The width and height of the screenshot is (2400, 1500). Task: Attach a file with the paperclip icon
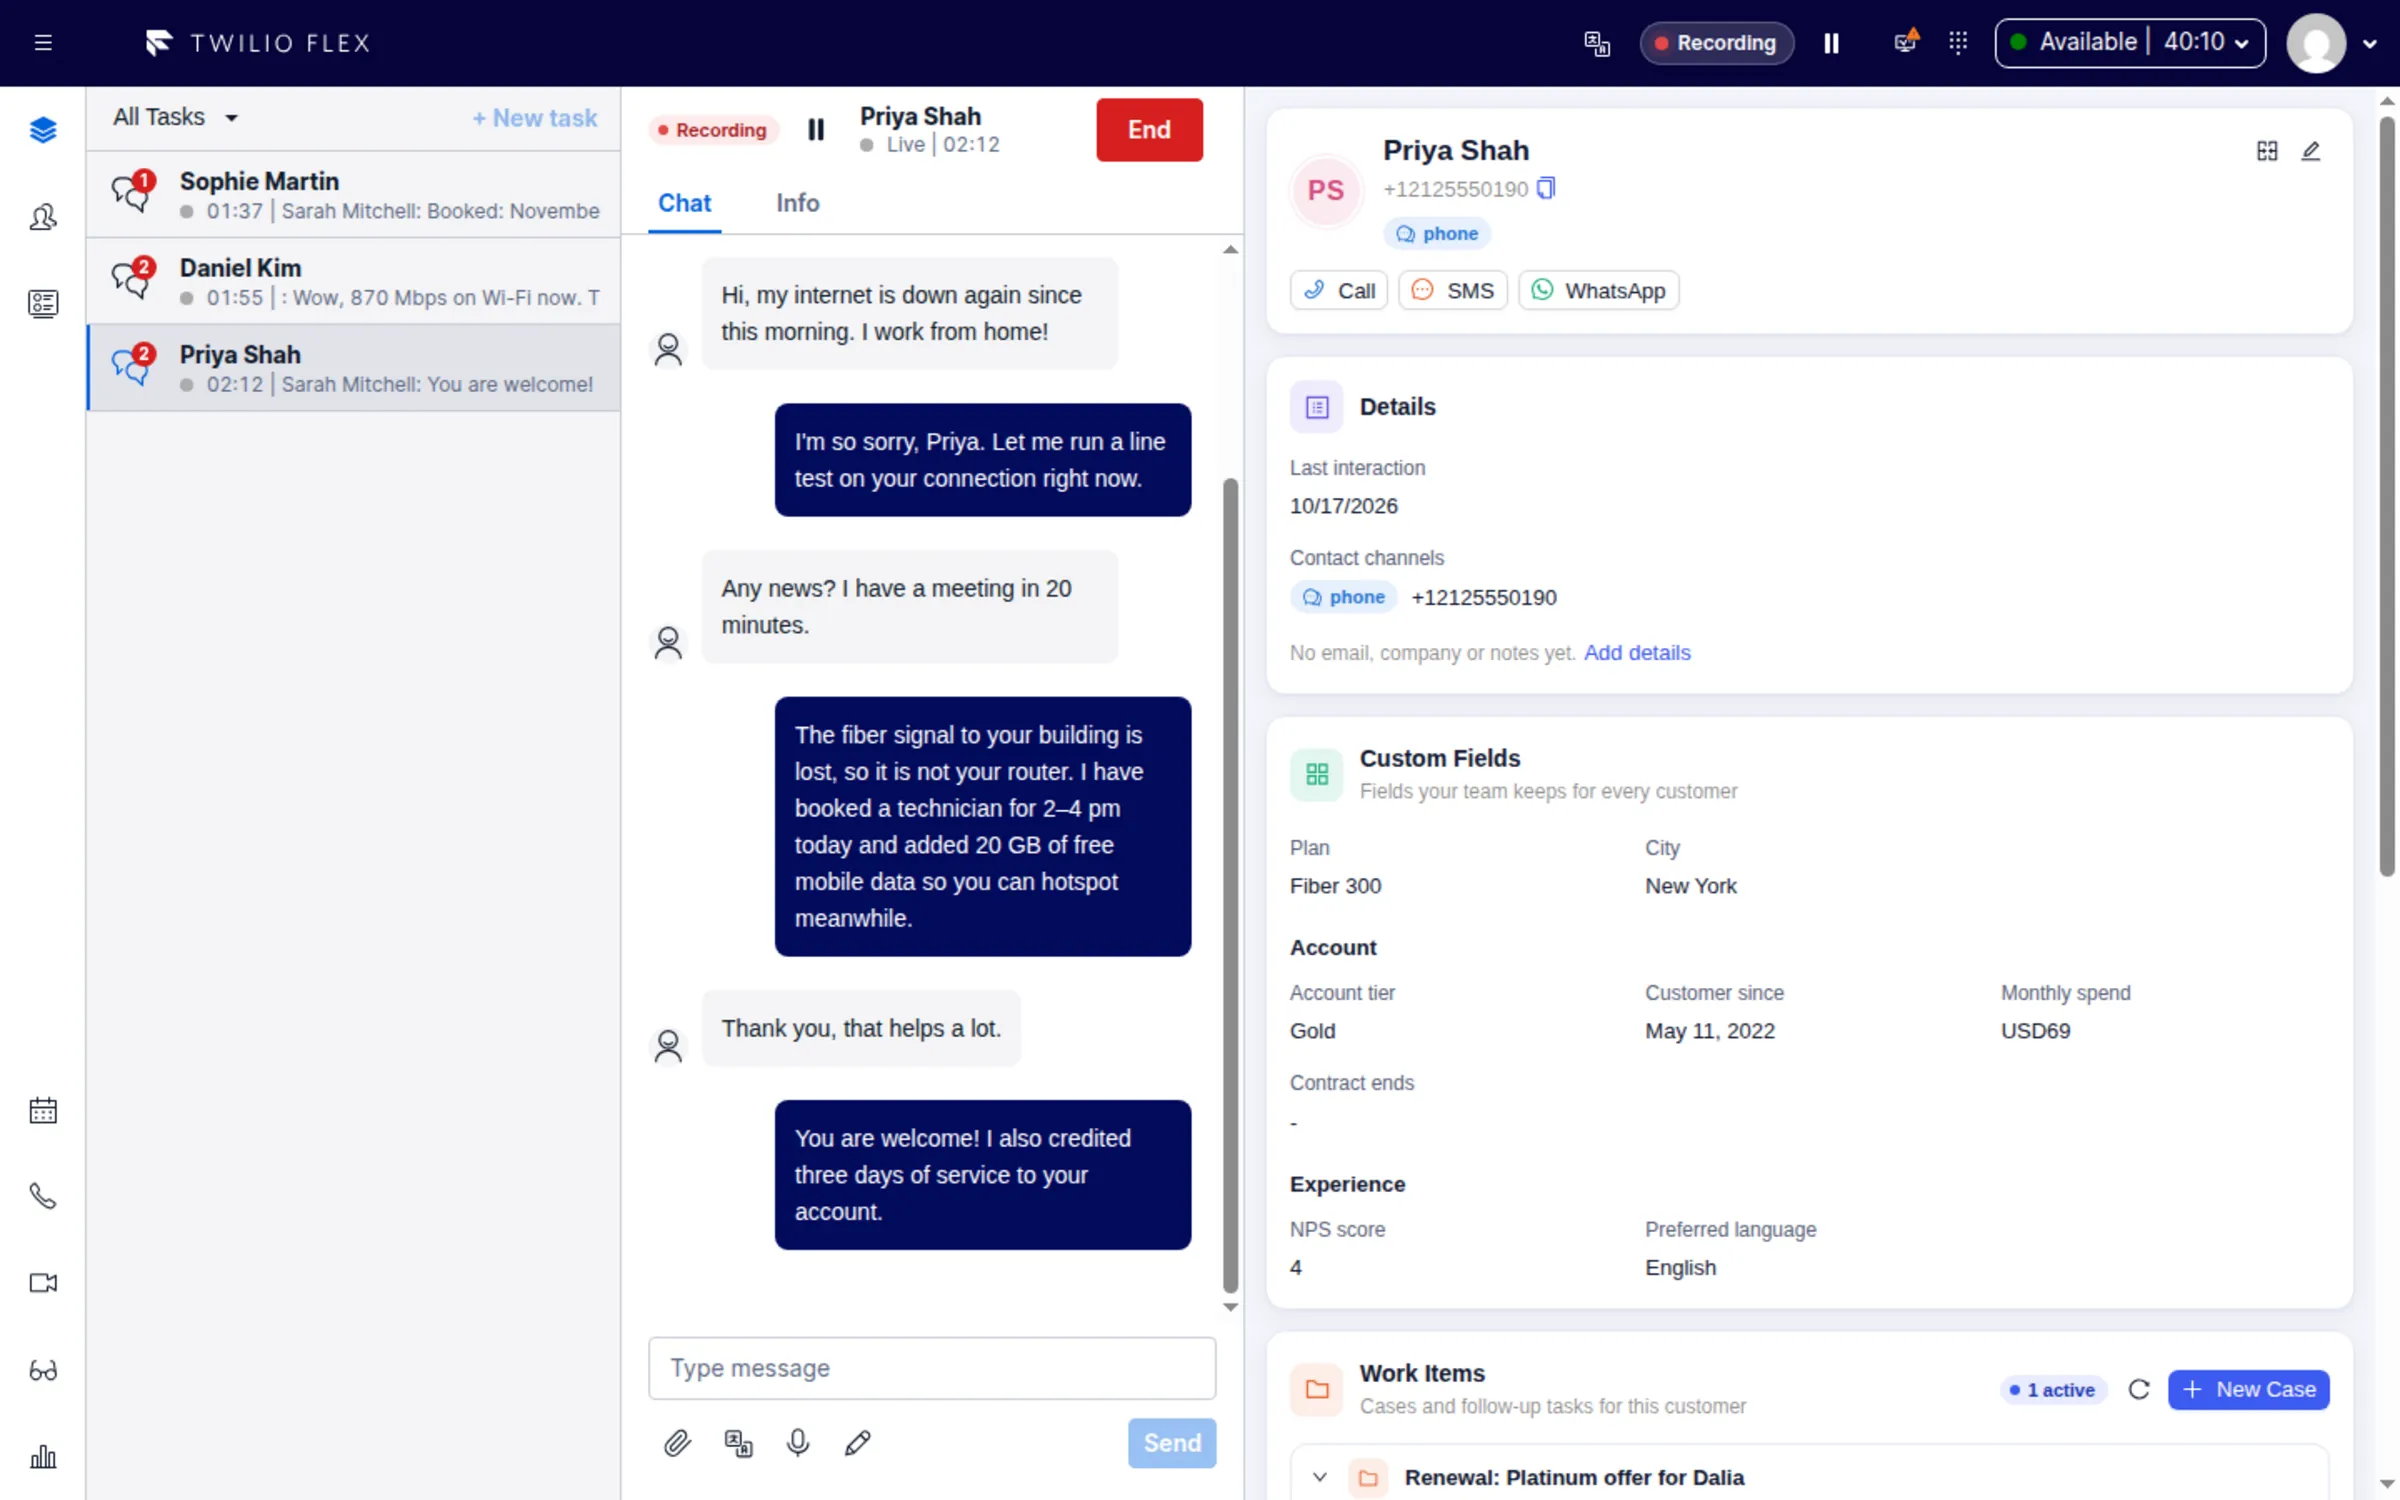(x=677, y=1443)
